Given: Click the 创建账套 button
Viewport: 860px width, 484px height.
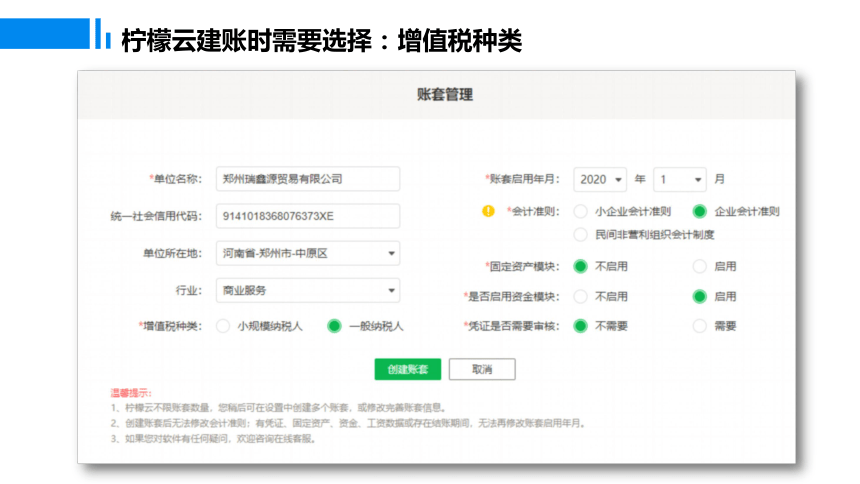Looking at the screenshot, I should click(408, 369).
